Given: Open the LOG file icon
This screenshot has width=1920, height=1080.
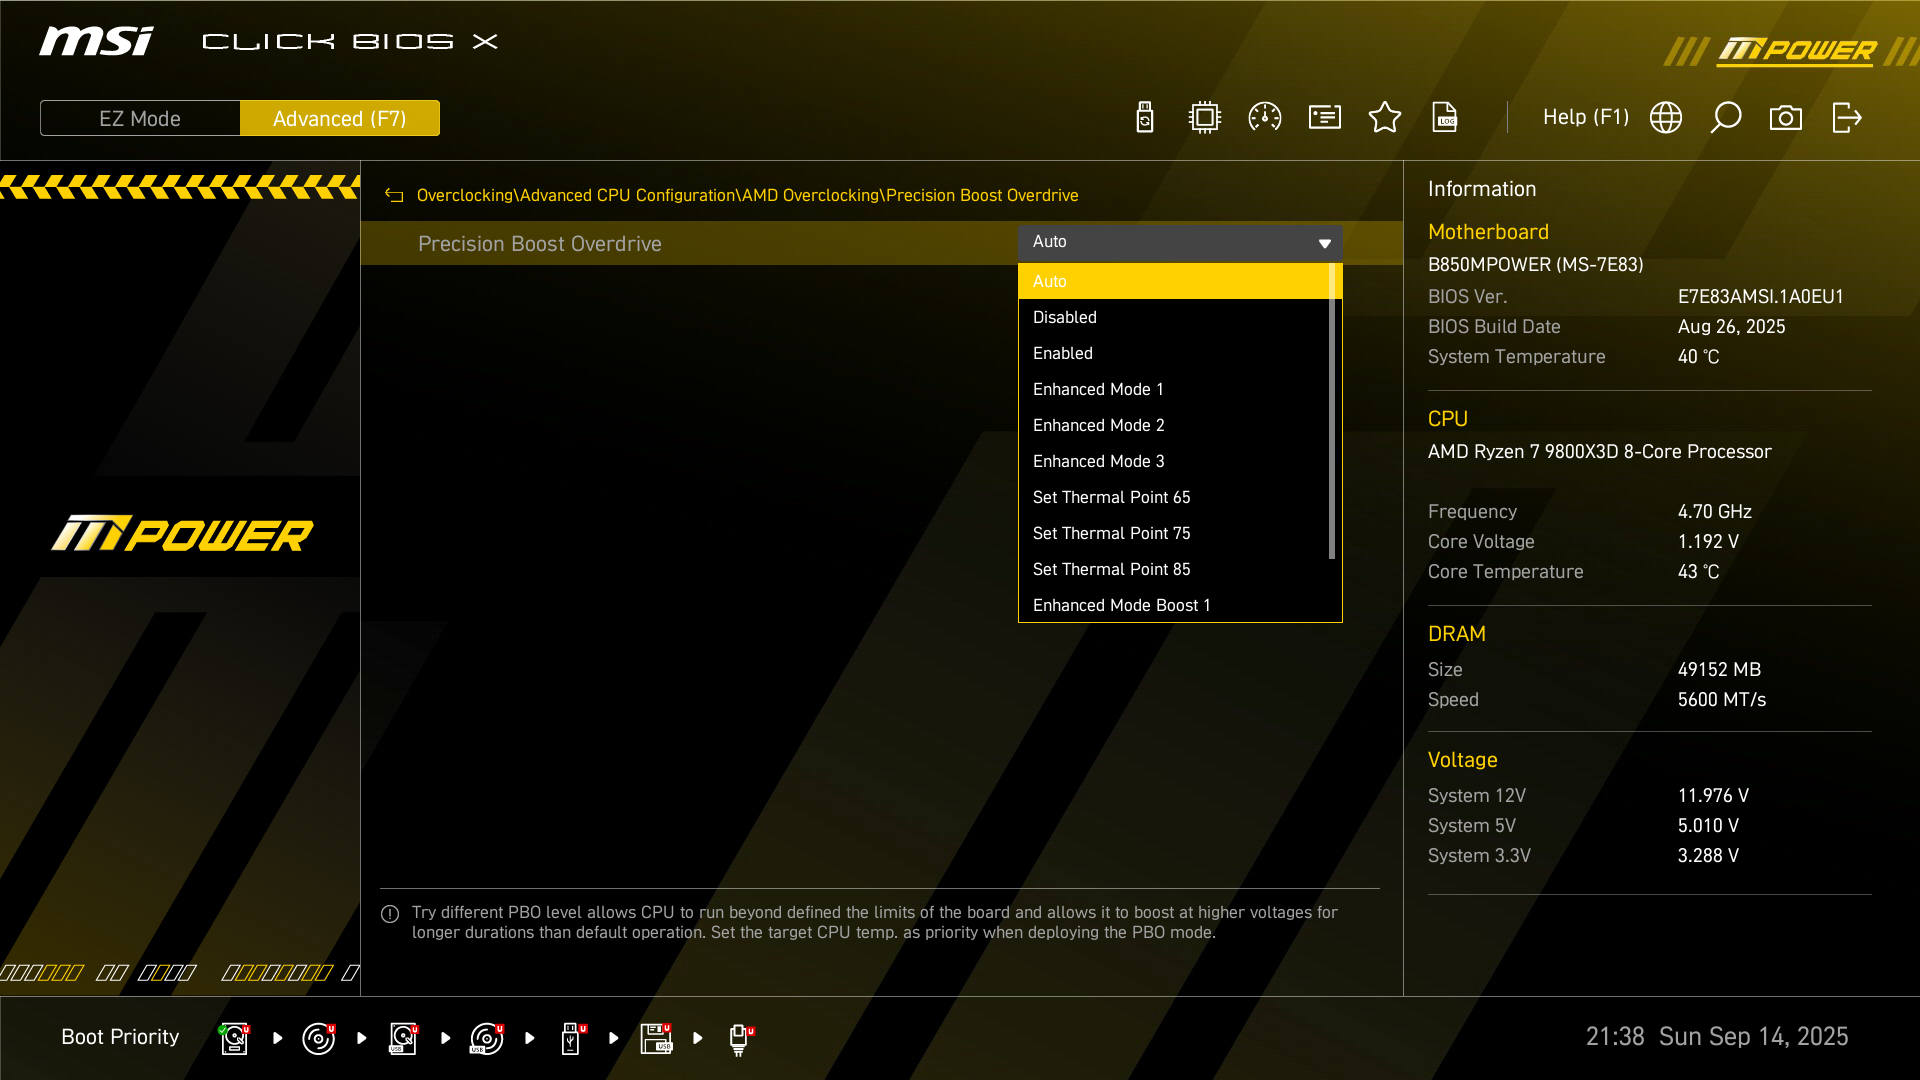Looking at the screenshot, I should tap(1445, 118).
